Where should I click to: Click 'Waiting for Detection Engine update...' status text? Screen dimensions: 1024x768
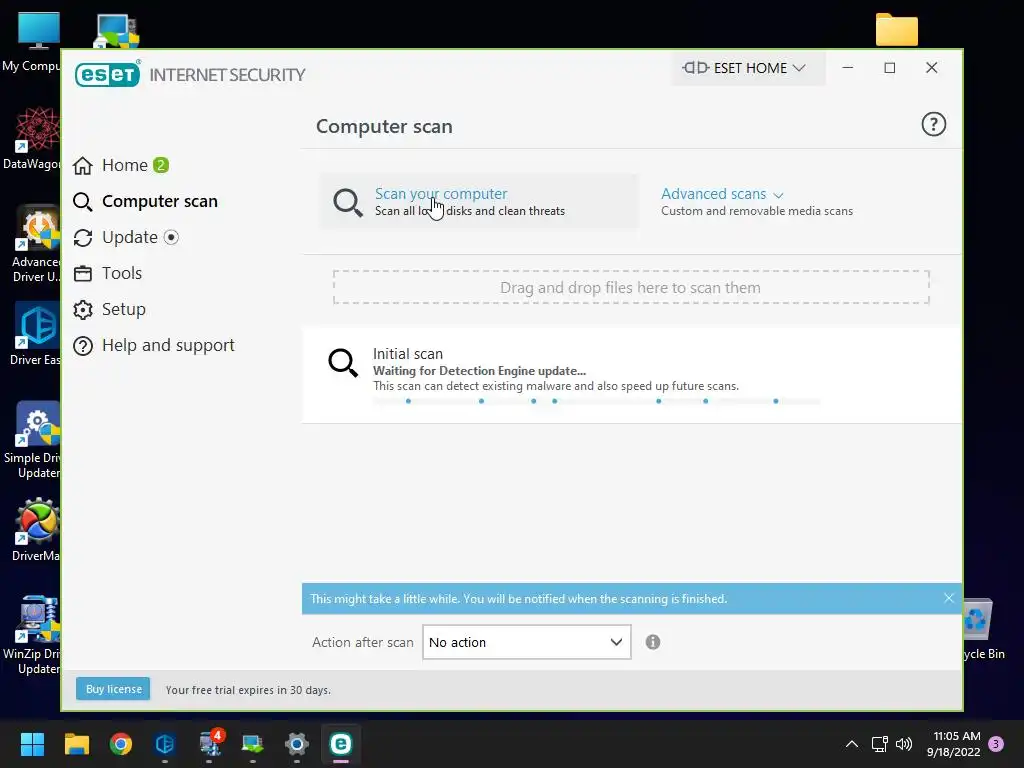479,370
